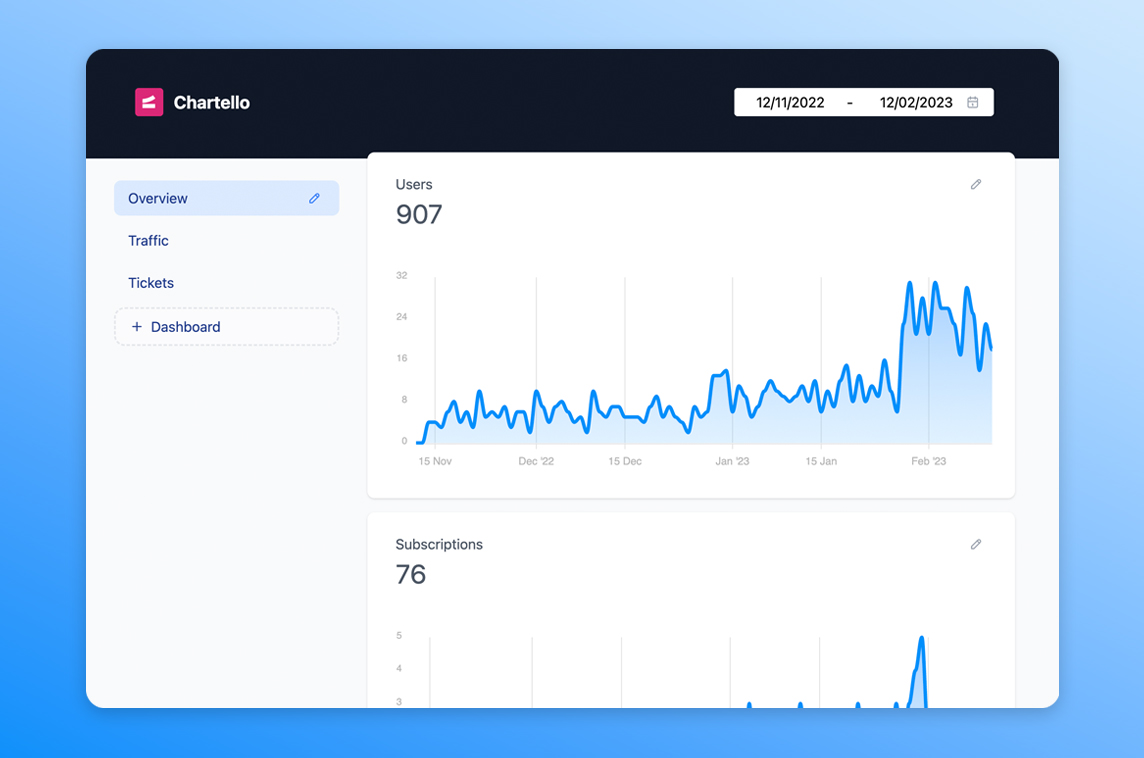
Task: Click the plus icon before Dashboard
Action: 137,327
